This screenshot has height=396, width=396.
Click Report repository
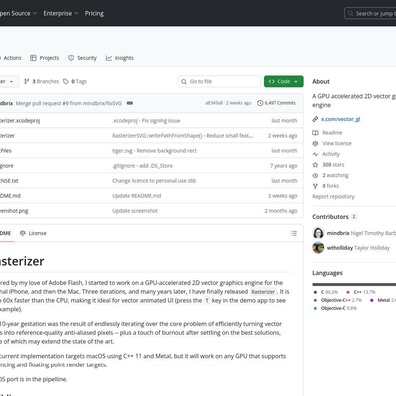tap(333, 197)
